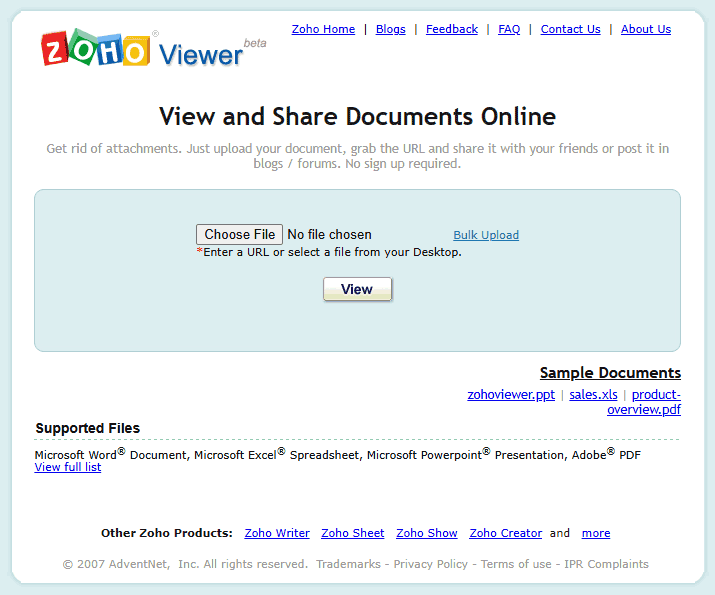Click the View button
The width and height of the screenshot is (715, 595).
click(x=358, y=289)
